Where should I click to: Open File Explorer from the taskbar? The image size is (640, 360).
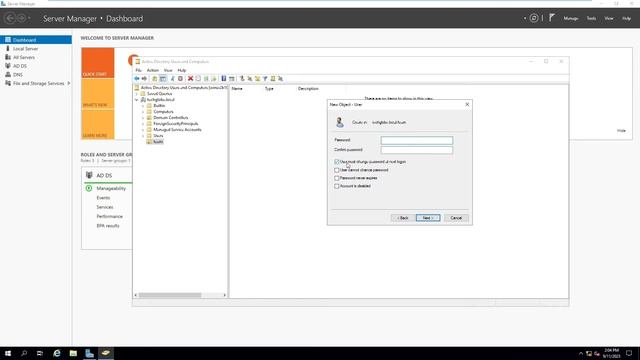(x=73, y=353)
